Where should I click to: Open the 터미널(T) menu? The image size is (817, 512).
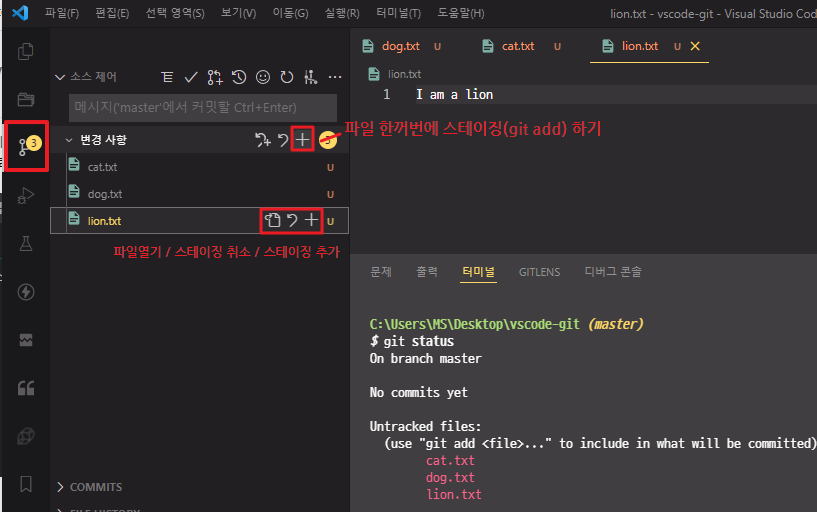pyautogui.click(x=398, y=13)
